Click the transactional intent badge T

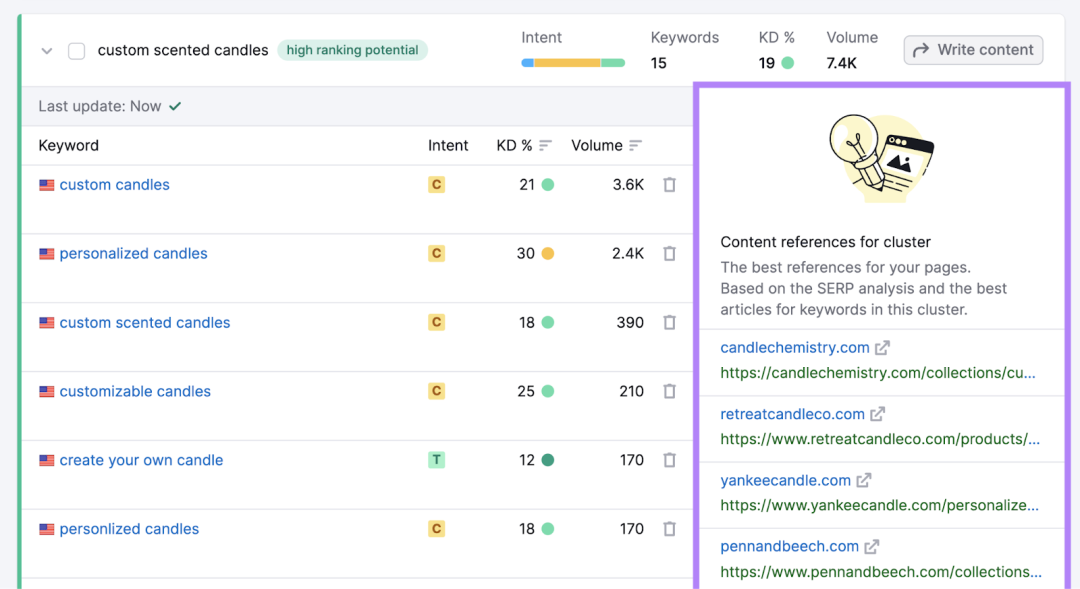[436, 459]
